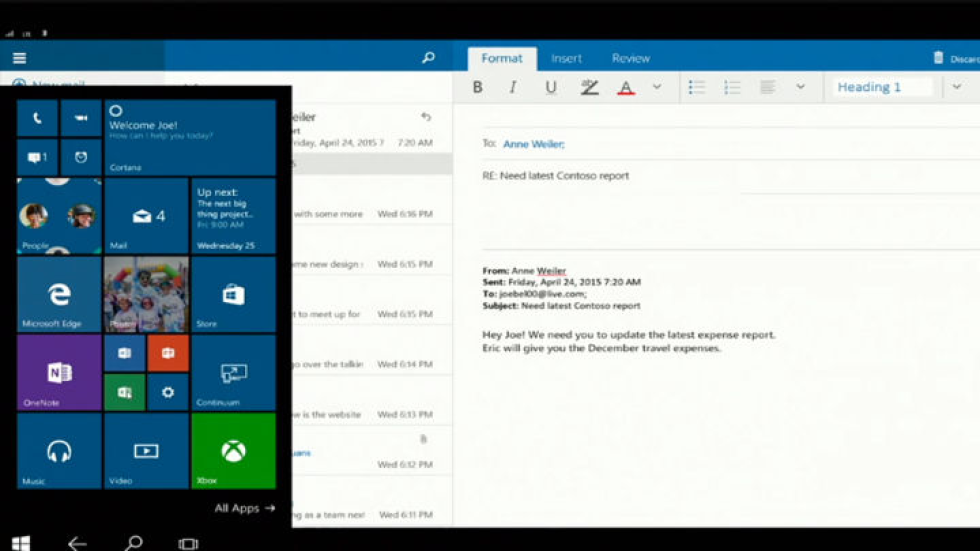Launch the Xbox tile
980x551 pixels.
(233, 451)
